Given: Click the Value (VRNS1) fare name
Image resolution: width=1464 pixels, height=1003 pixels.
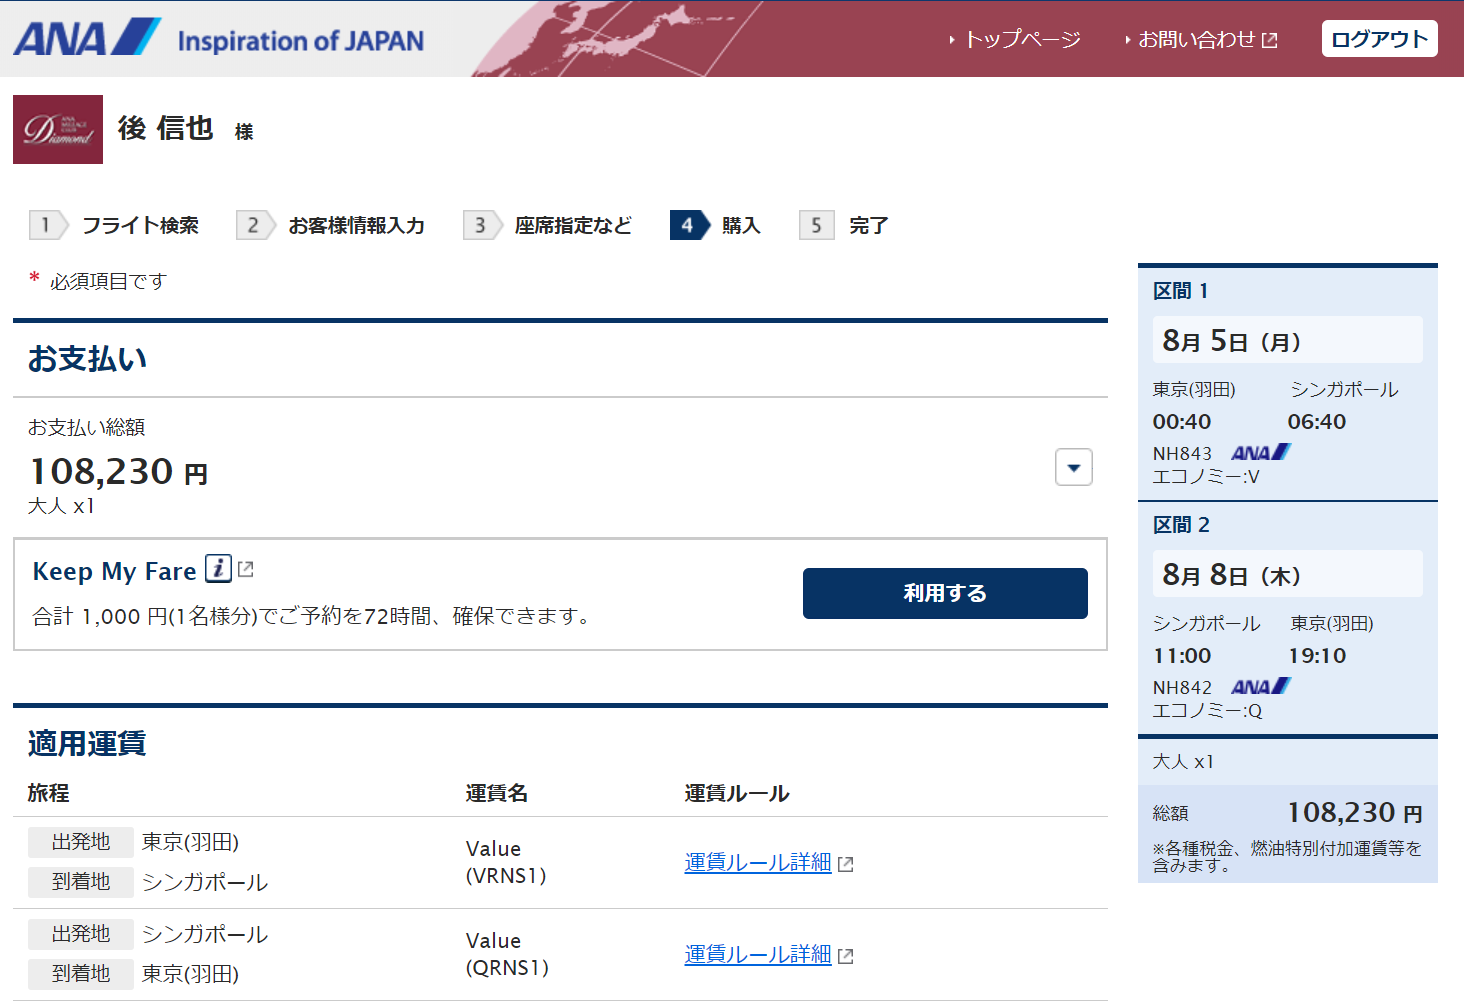Looking at the screenshot, I should click(506, 862).
